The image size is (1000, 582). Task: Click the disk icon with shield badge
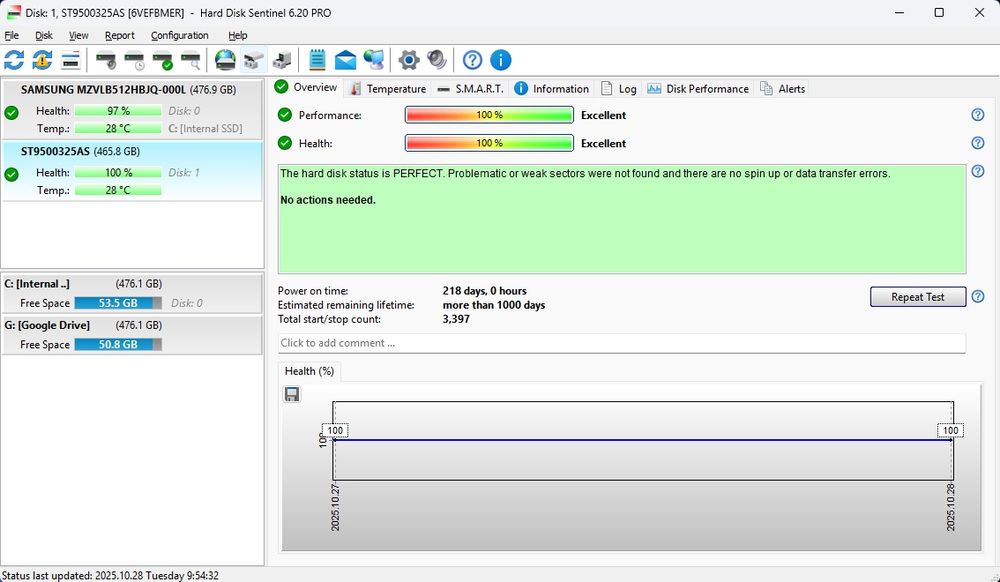[x=106, y=61]
